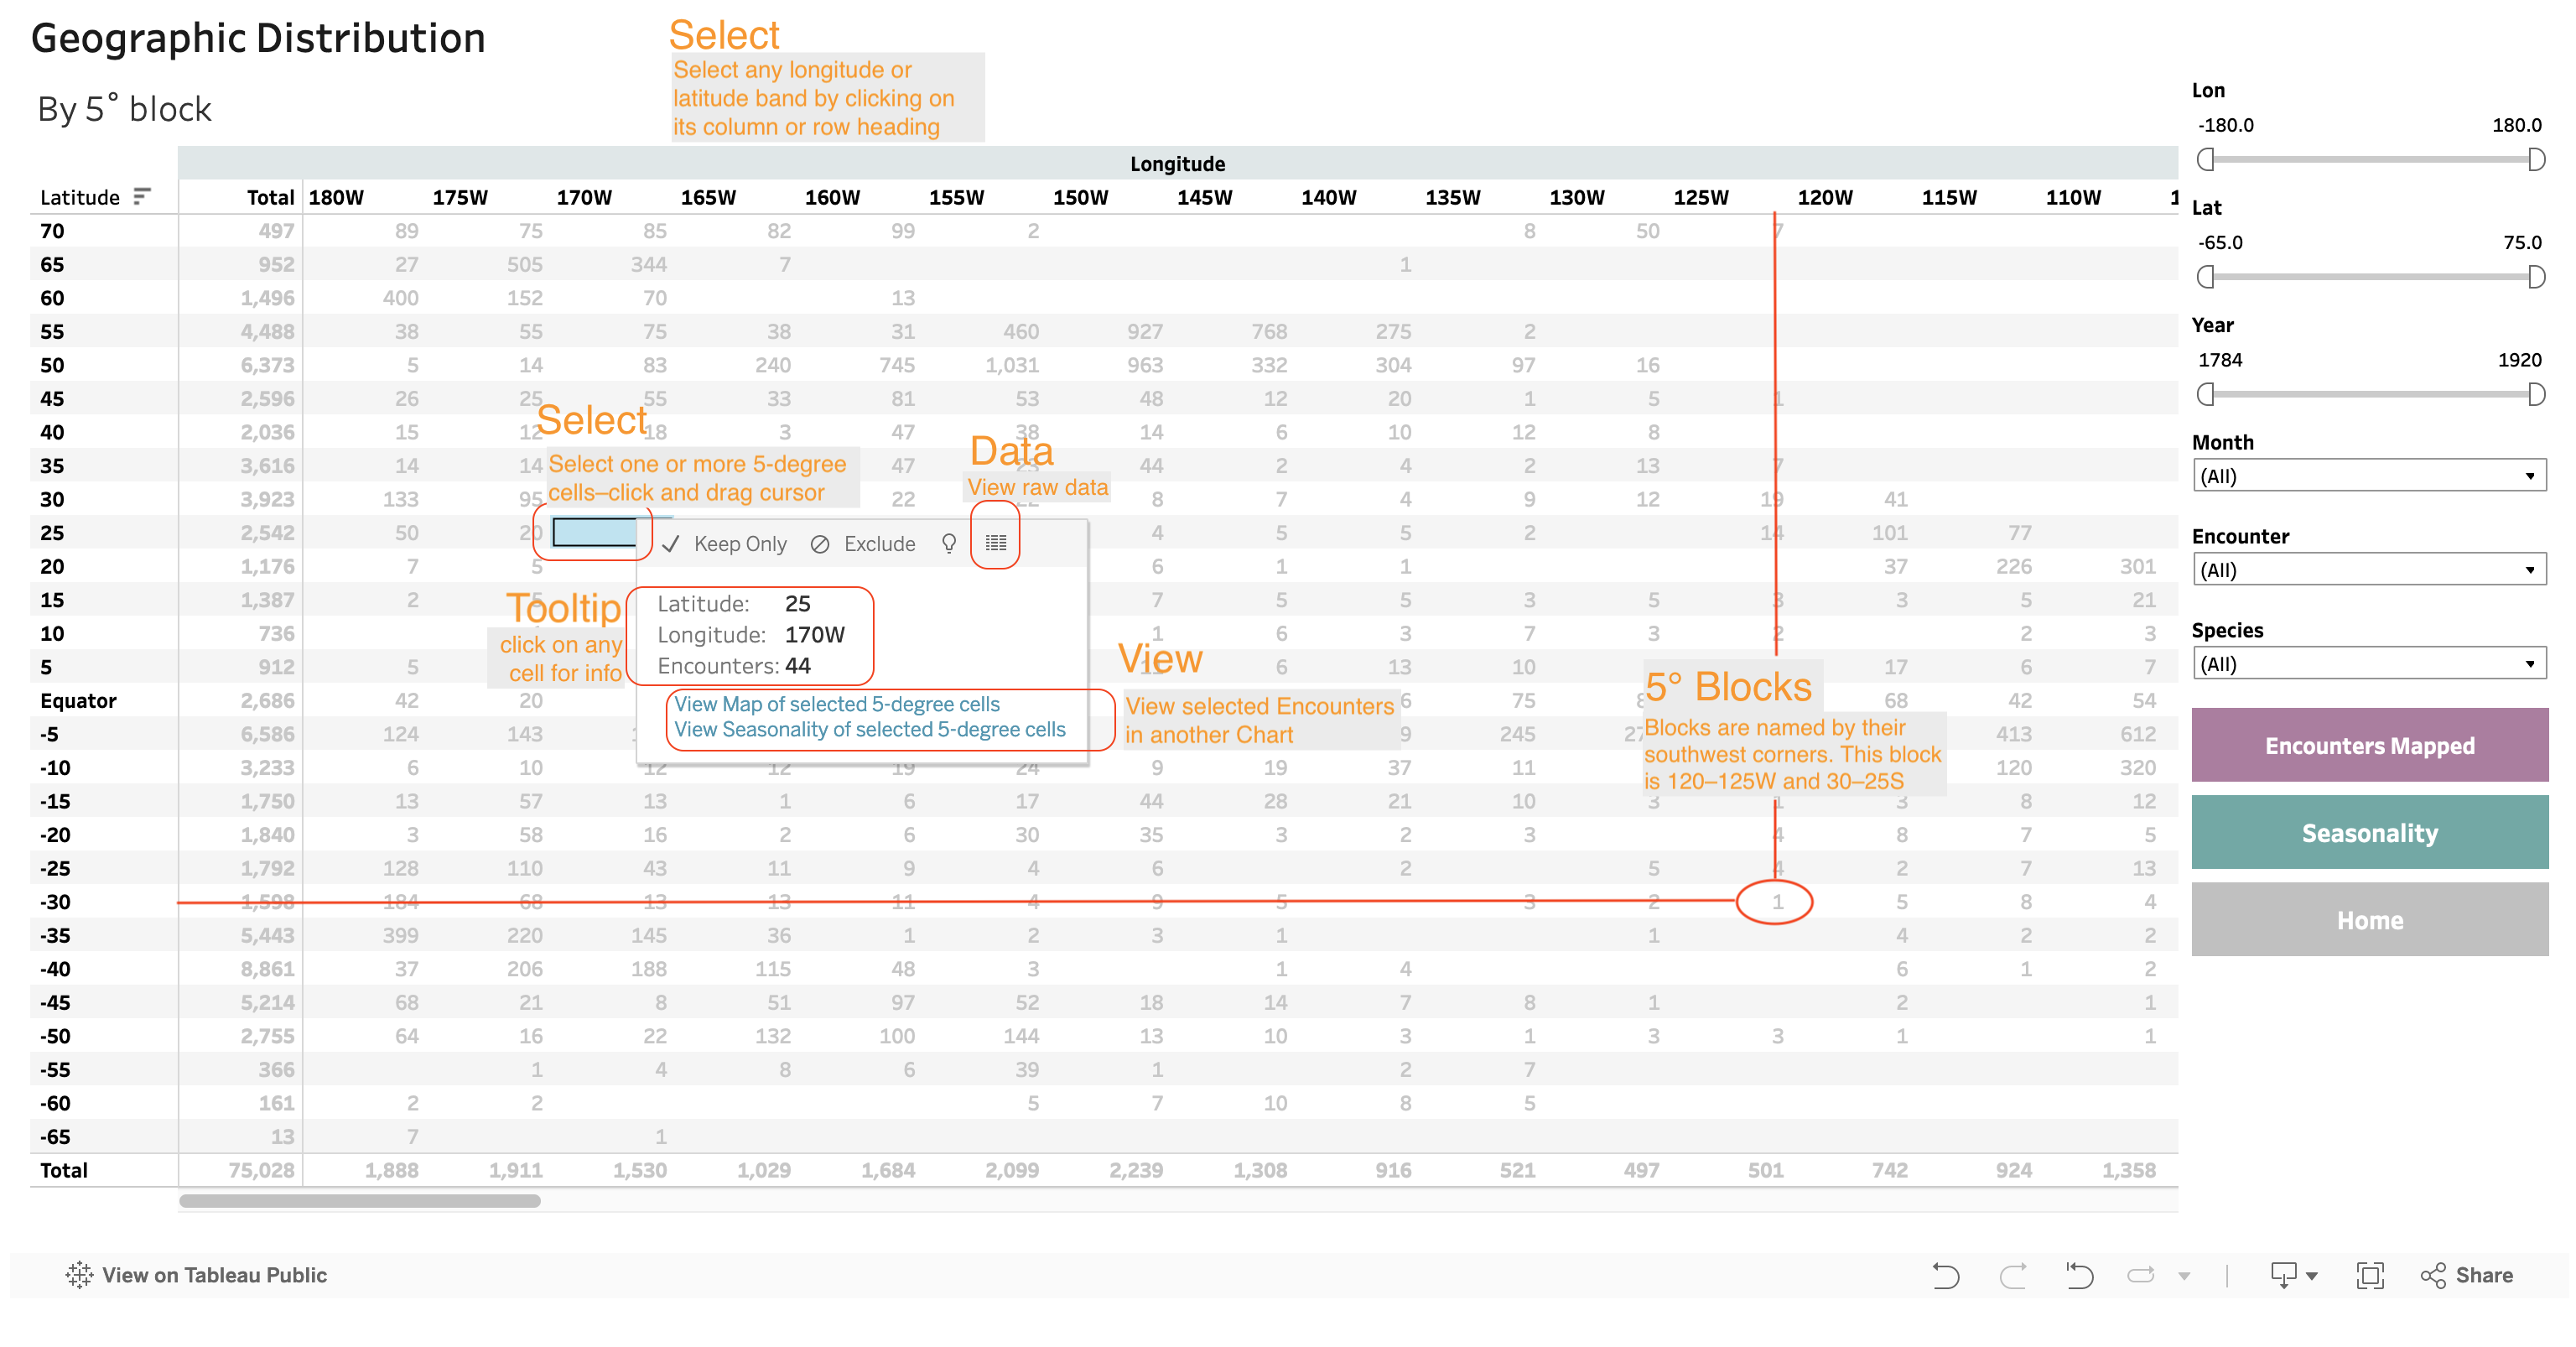Image resolution: width=2576 pixels, height=1347 pixels.
Task: Click the Year slider's left handle
Action: [2205, 394]
